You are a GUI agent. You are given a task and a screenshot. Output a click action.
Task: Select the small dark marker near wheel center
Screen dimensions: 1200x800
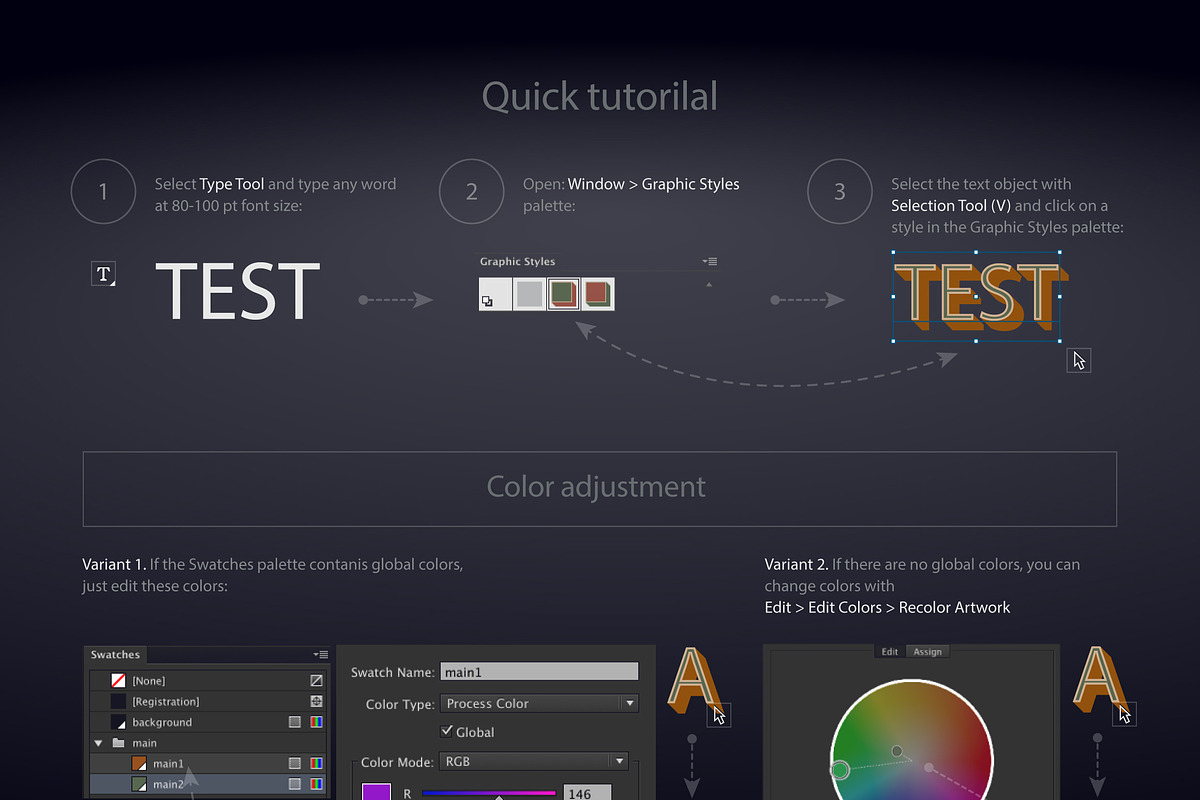pyautogui.click(x=897, y=751)
